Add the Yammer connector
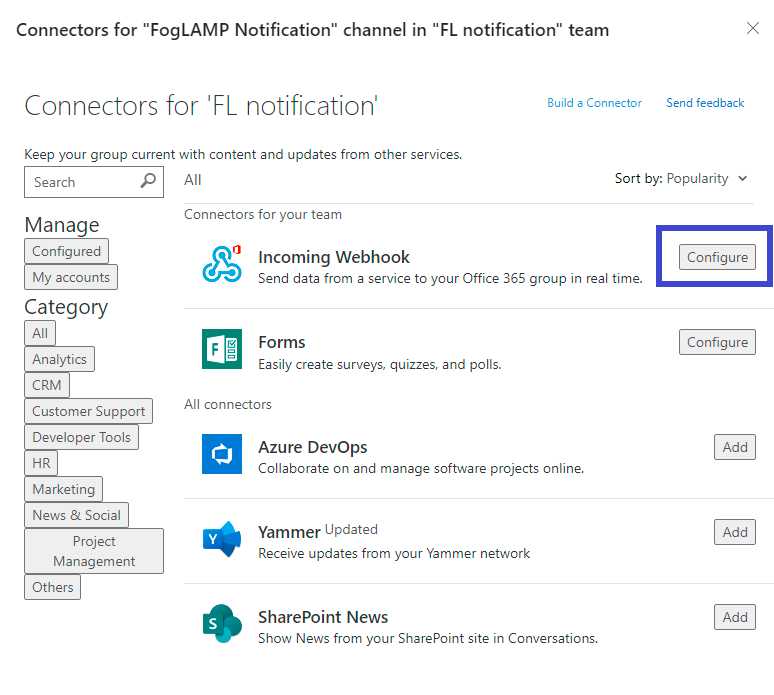This screenshot has width=774, height=695. click(735, 532)
